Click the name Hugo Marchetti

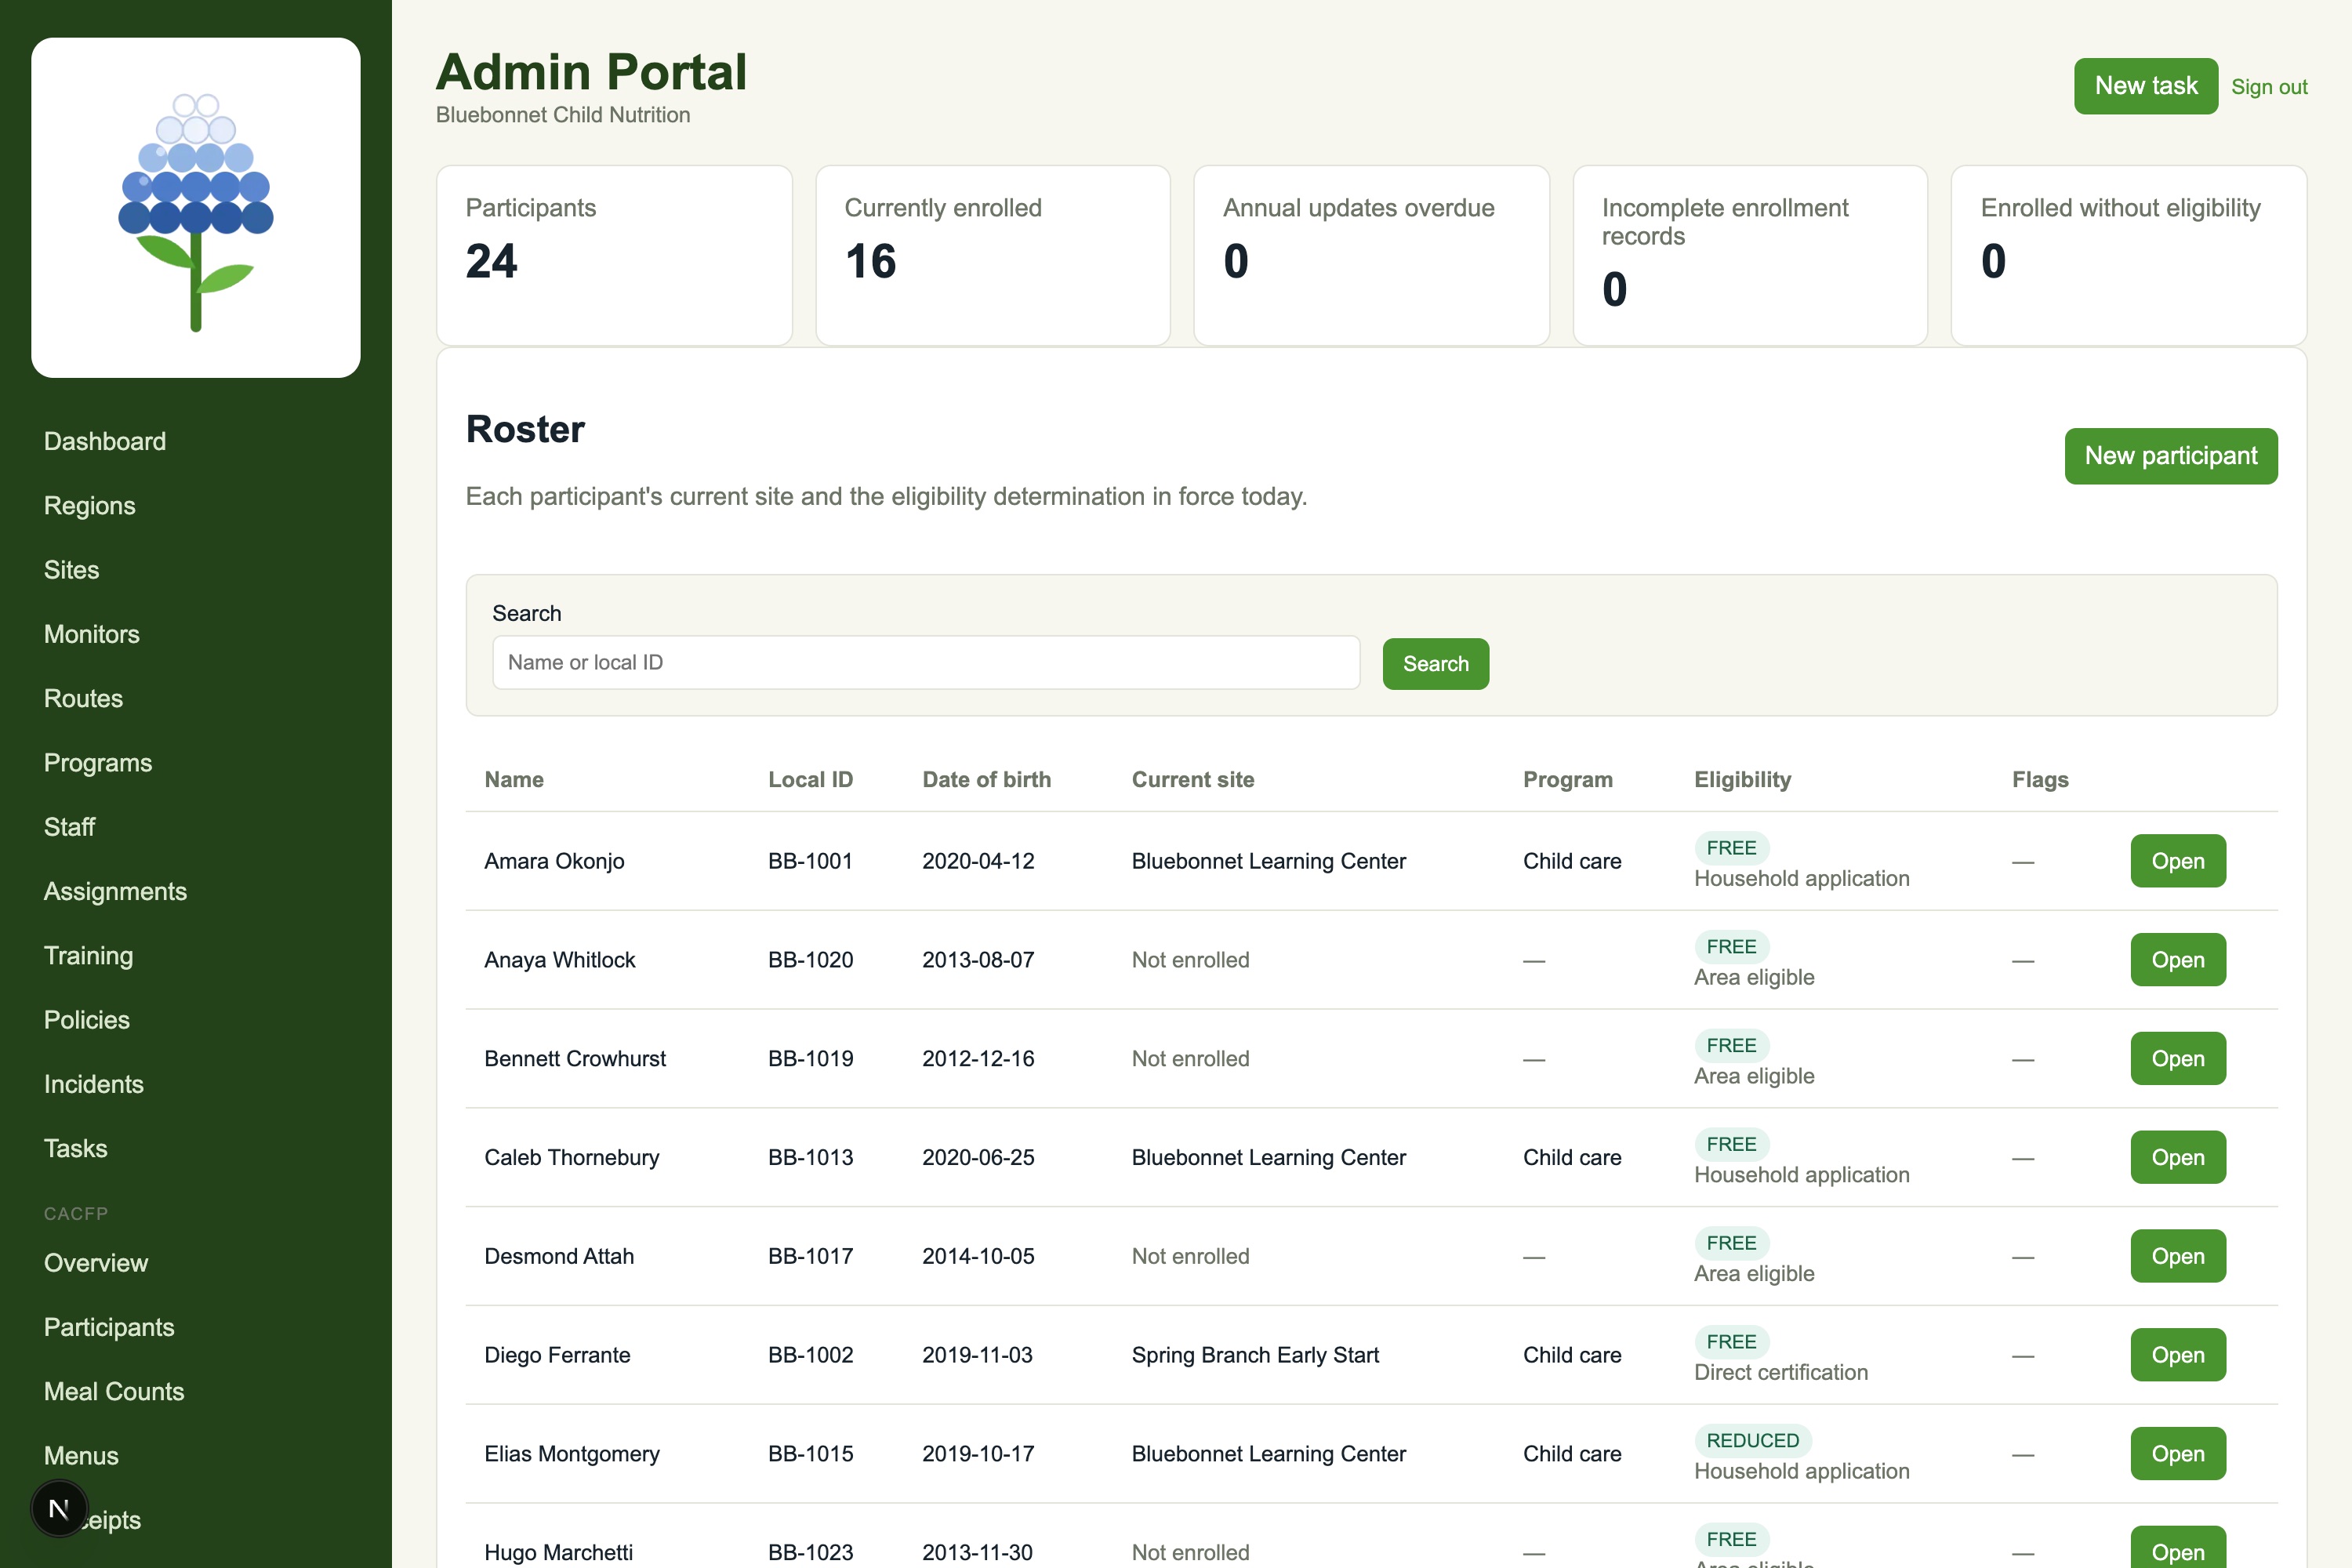point(558,1552)
